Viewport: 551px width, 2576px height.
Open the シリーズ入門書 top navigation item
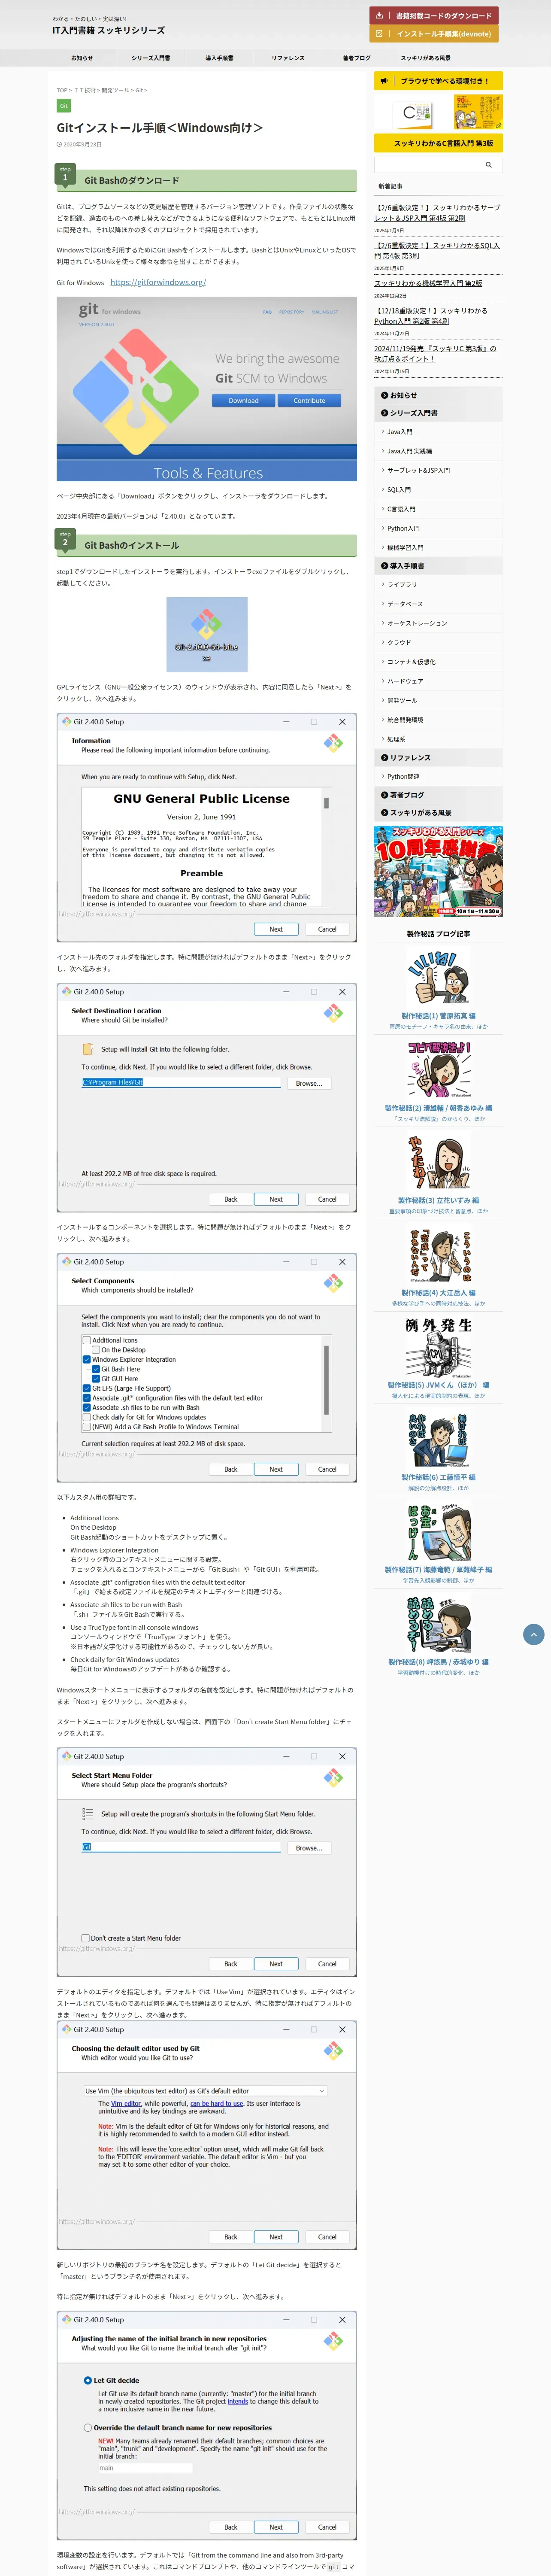pyautogui.click(x=151, y=58)
